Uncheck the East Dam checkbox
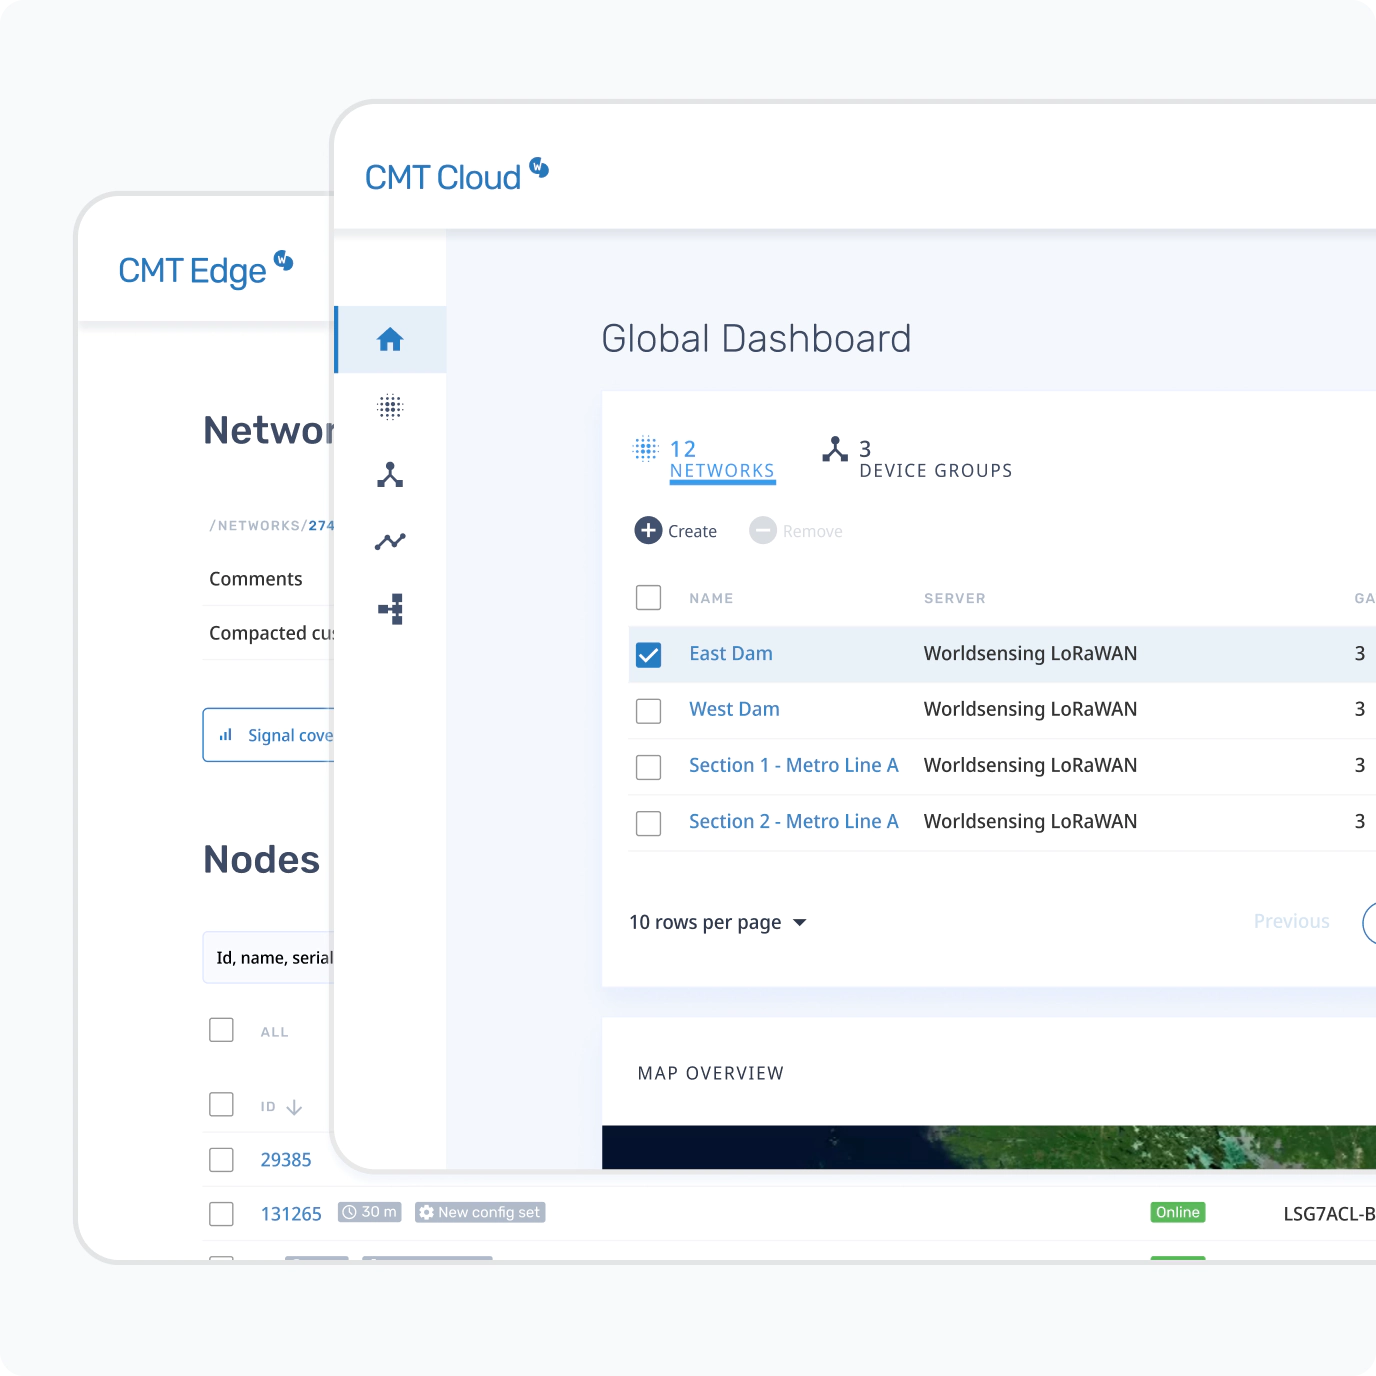 649,655
